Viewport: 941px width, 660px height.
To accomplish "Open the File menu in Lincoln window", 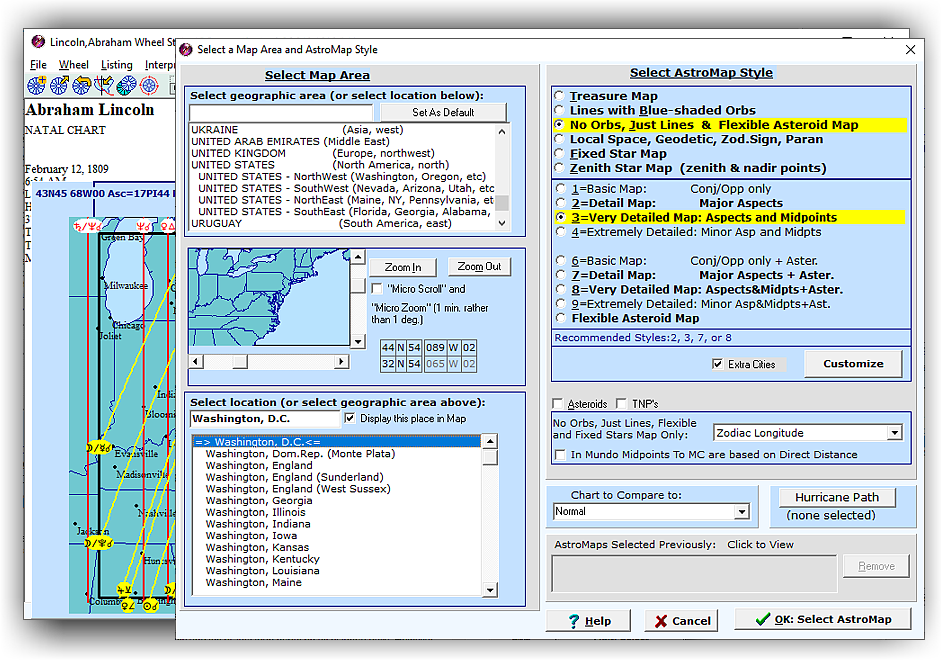I will (x=38, y=65).
